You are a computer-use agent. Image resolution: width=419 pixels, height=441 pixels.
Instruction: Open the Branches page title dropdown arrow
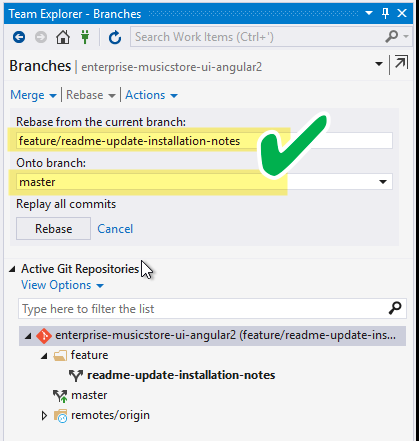(x=379, y=64)
